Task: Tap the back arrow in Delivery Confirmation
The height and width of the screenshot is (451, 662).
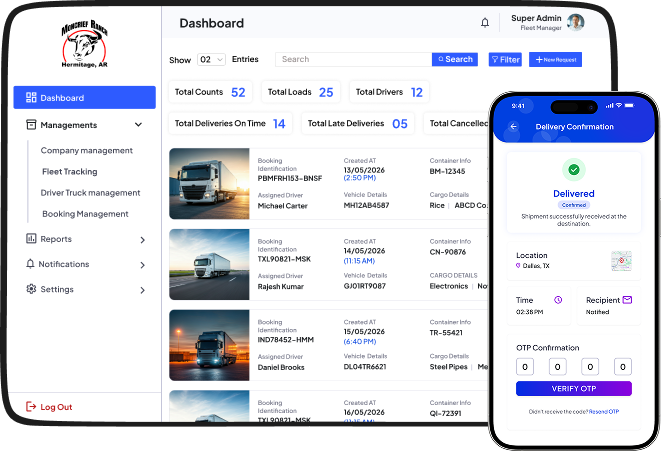Action: pyautogui.click(x=513, y=126)
